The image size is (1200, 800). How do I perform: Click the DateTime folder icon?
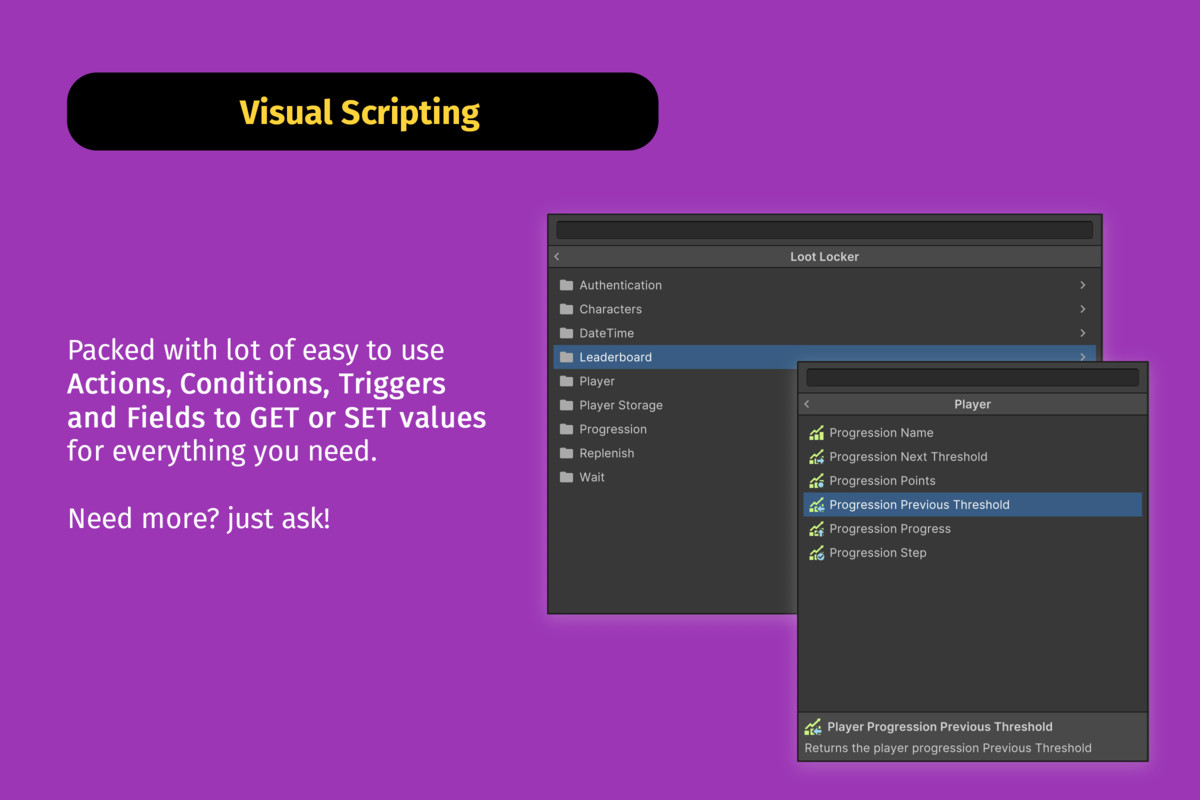pos(566,333)
